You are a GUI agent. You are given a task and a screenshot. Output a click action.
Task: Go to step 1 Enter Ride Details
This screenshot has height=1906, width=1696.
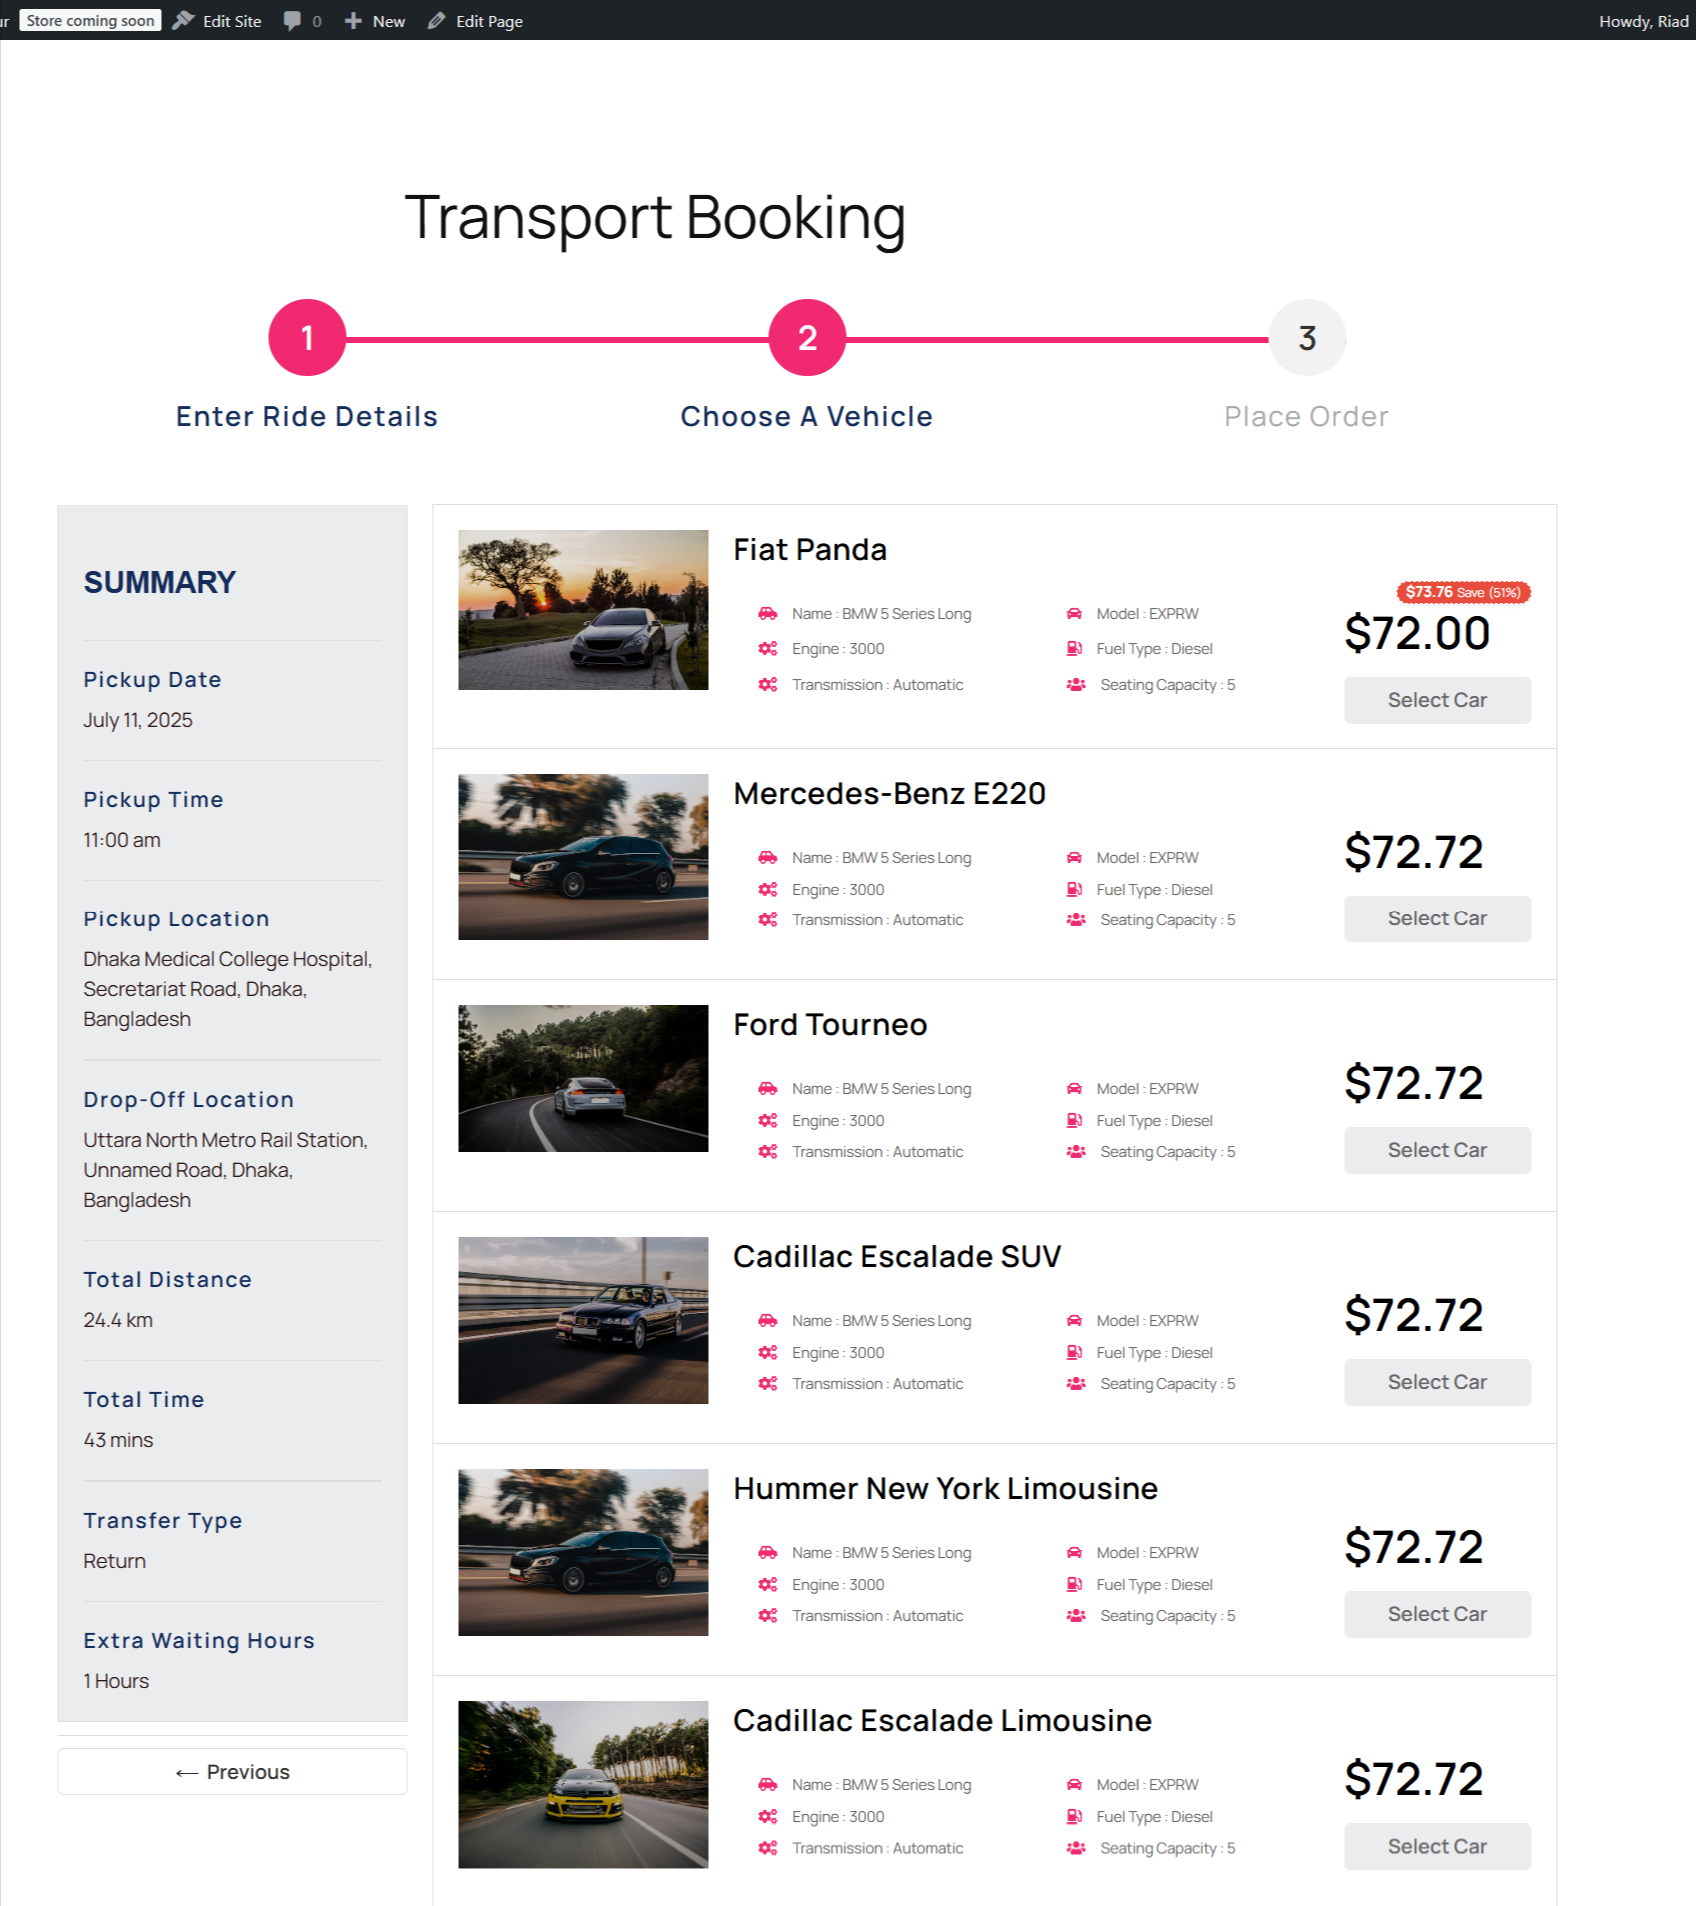click(307, 338)
